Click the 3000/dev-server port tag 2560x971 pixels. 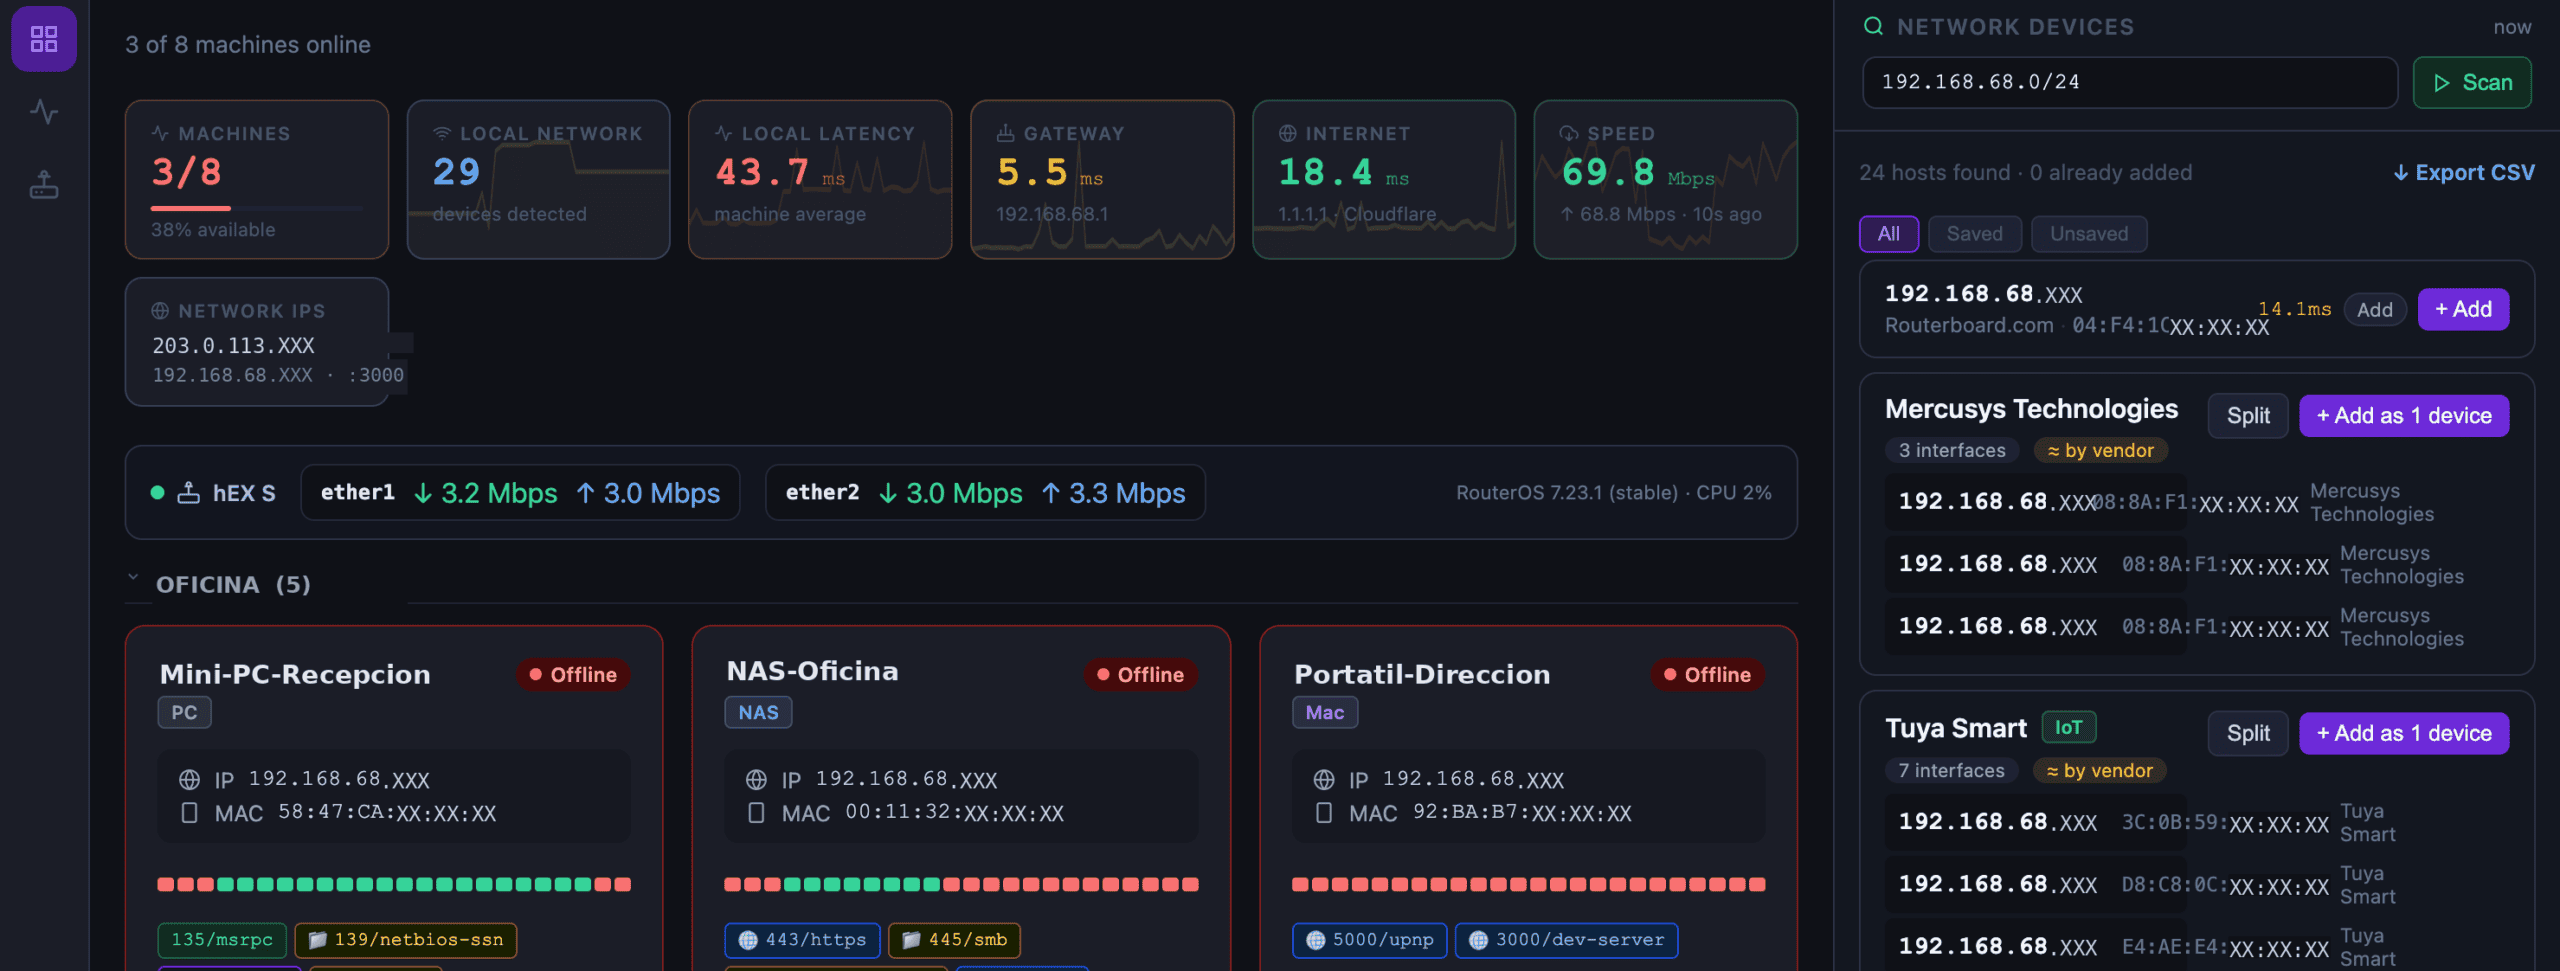click(x=1566, y=940)
